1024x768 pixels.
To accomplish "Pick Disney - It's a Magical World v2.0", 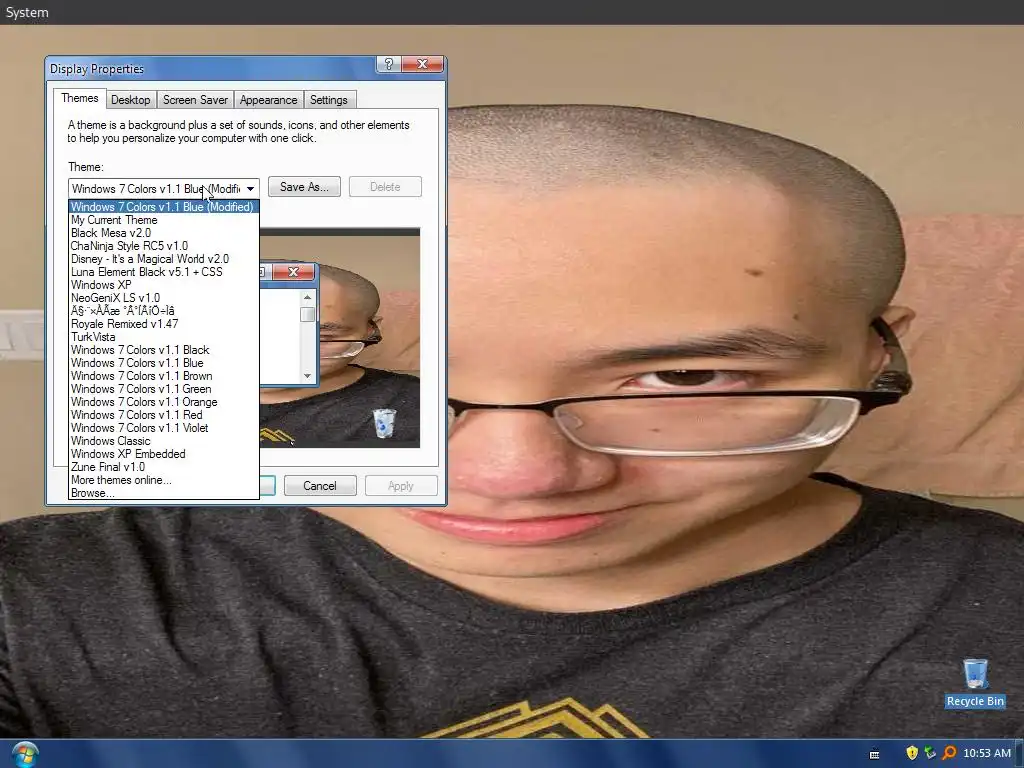I will click(x=163, y=259).
